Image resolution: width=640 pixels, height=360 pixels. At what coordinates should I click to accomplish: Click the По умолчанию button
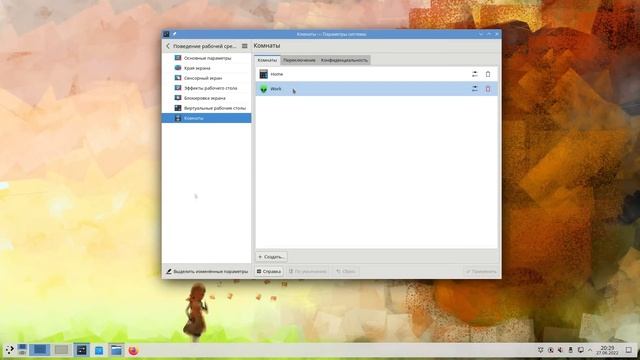point(308,271)
